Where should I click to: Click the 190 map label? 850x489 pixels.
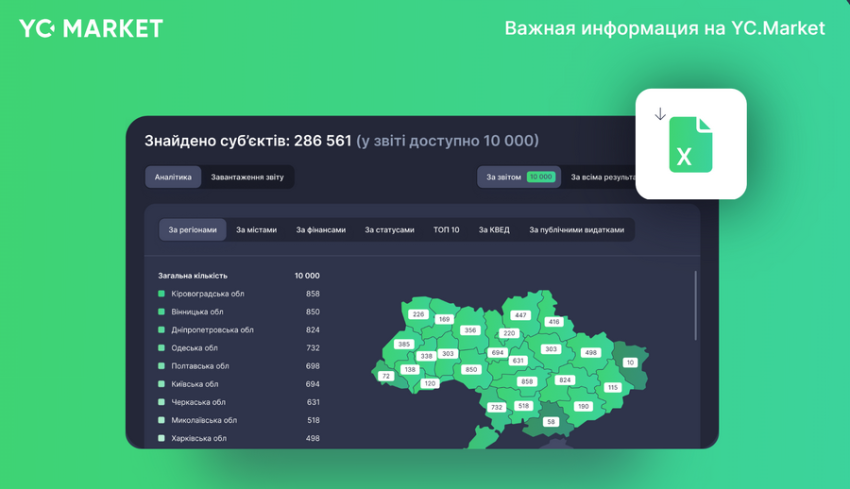point(583,406)
